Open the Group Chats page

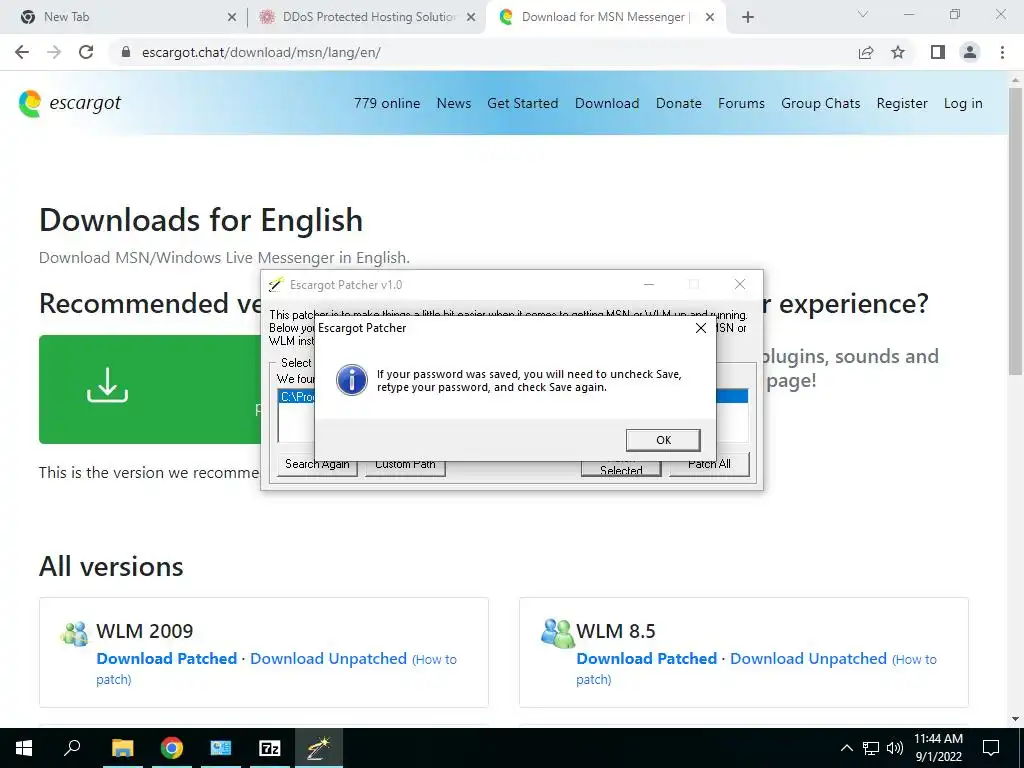(x=820, y=103)
